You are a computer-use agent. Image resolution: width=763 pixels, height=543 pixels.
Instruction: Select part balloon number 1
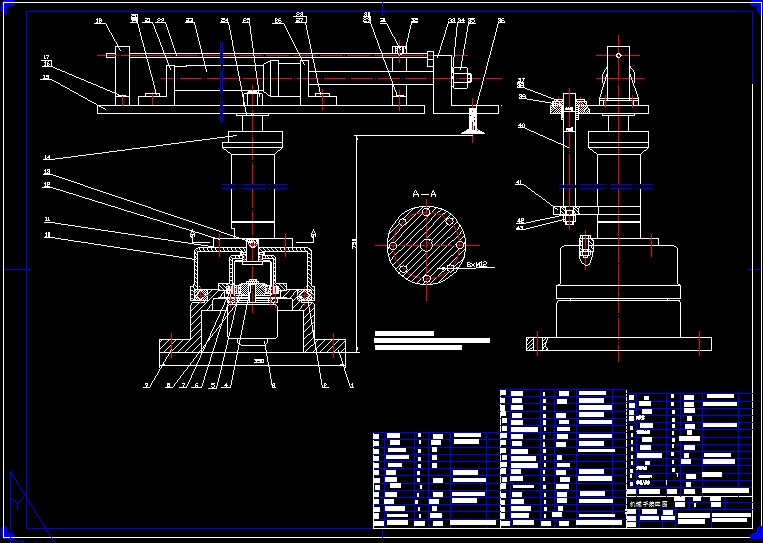pos(352,386)
